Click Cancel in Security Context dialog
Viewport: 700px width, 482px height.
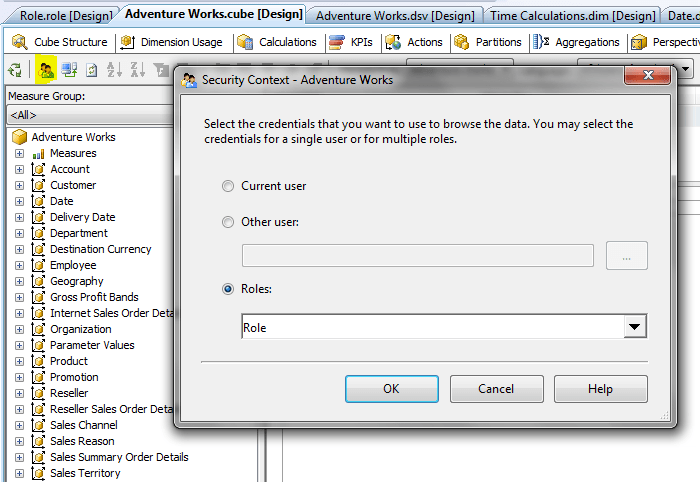(x=496, y=389)
